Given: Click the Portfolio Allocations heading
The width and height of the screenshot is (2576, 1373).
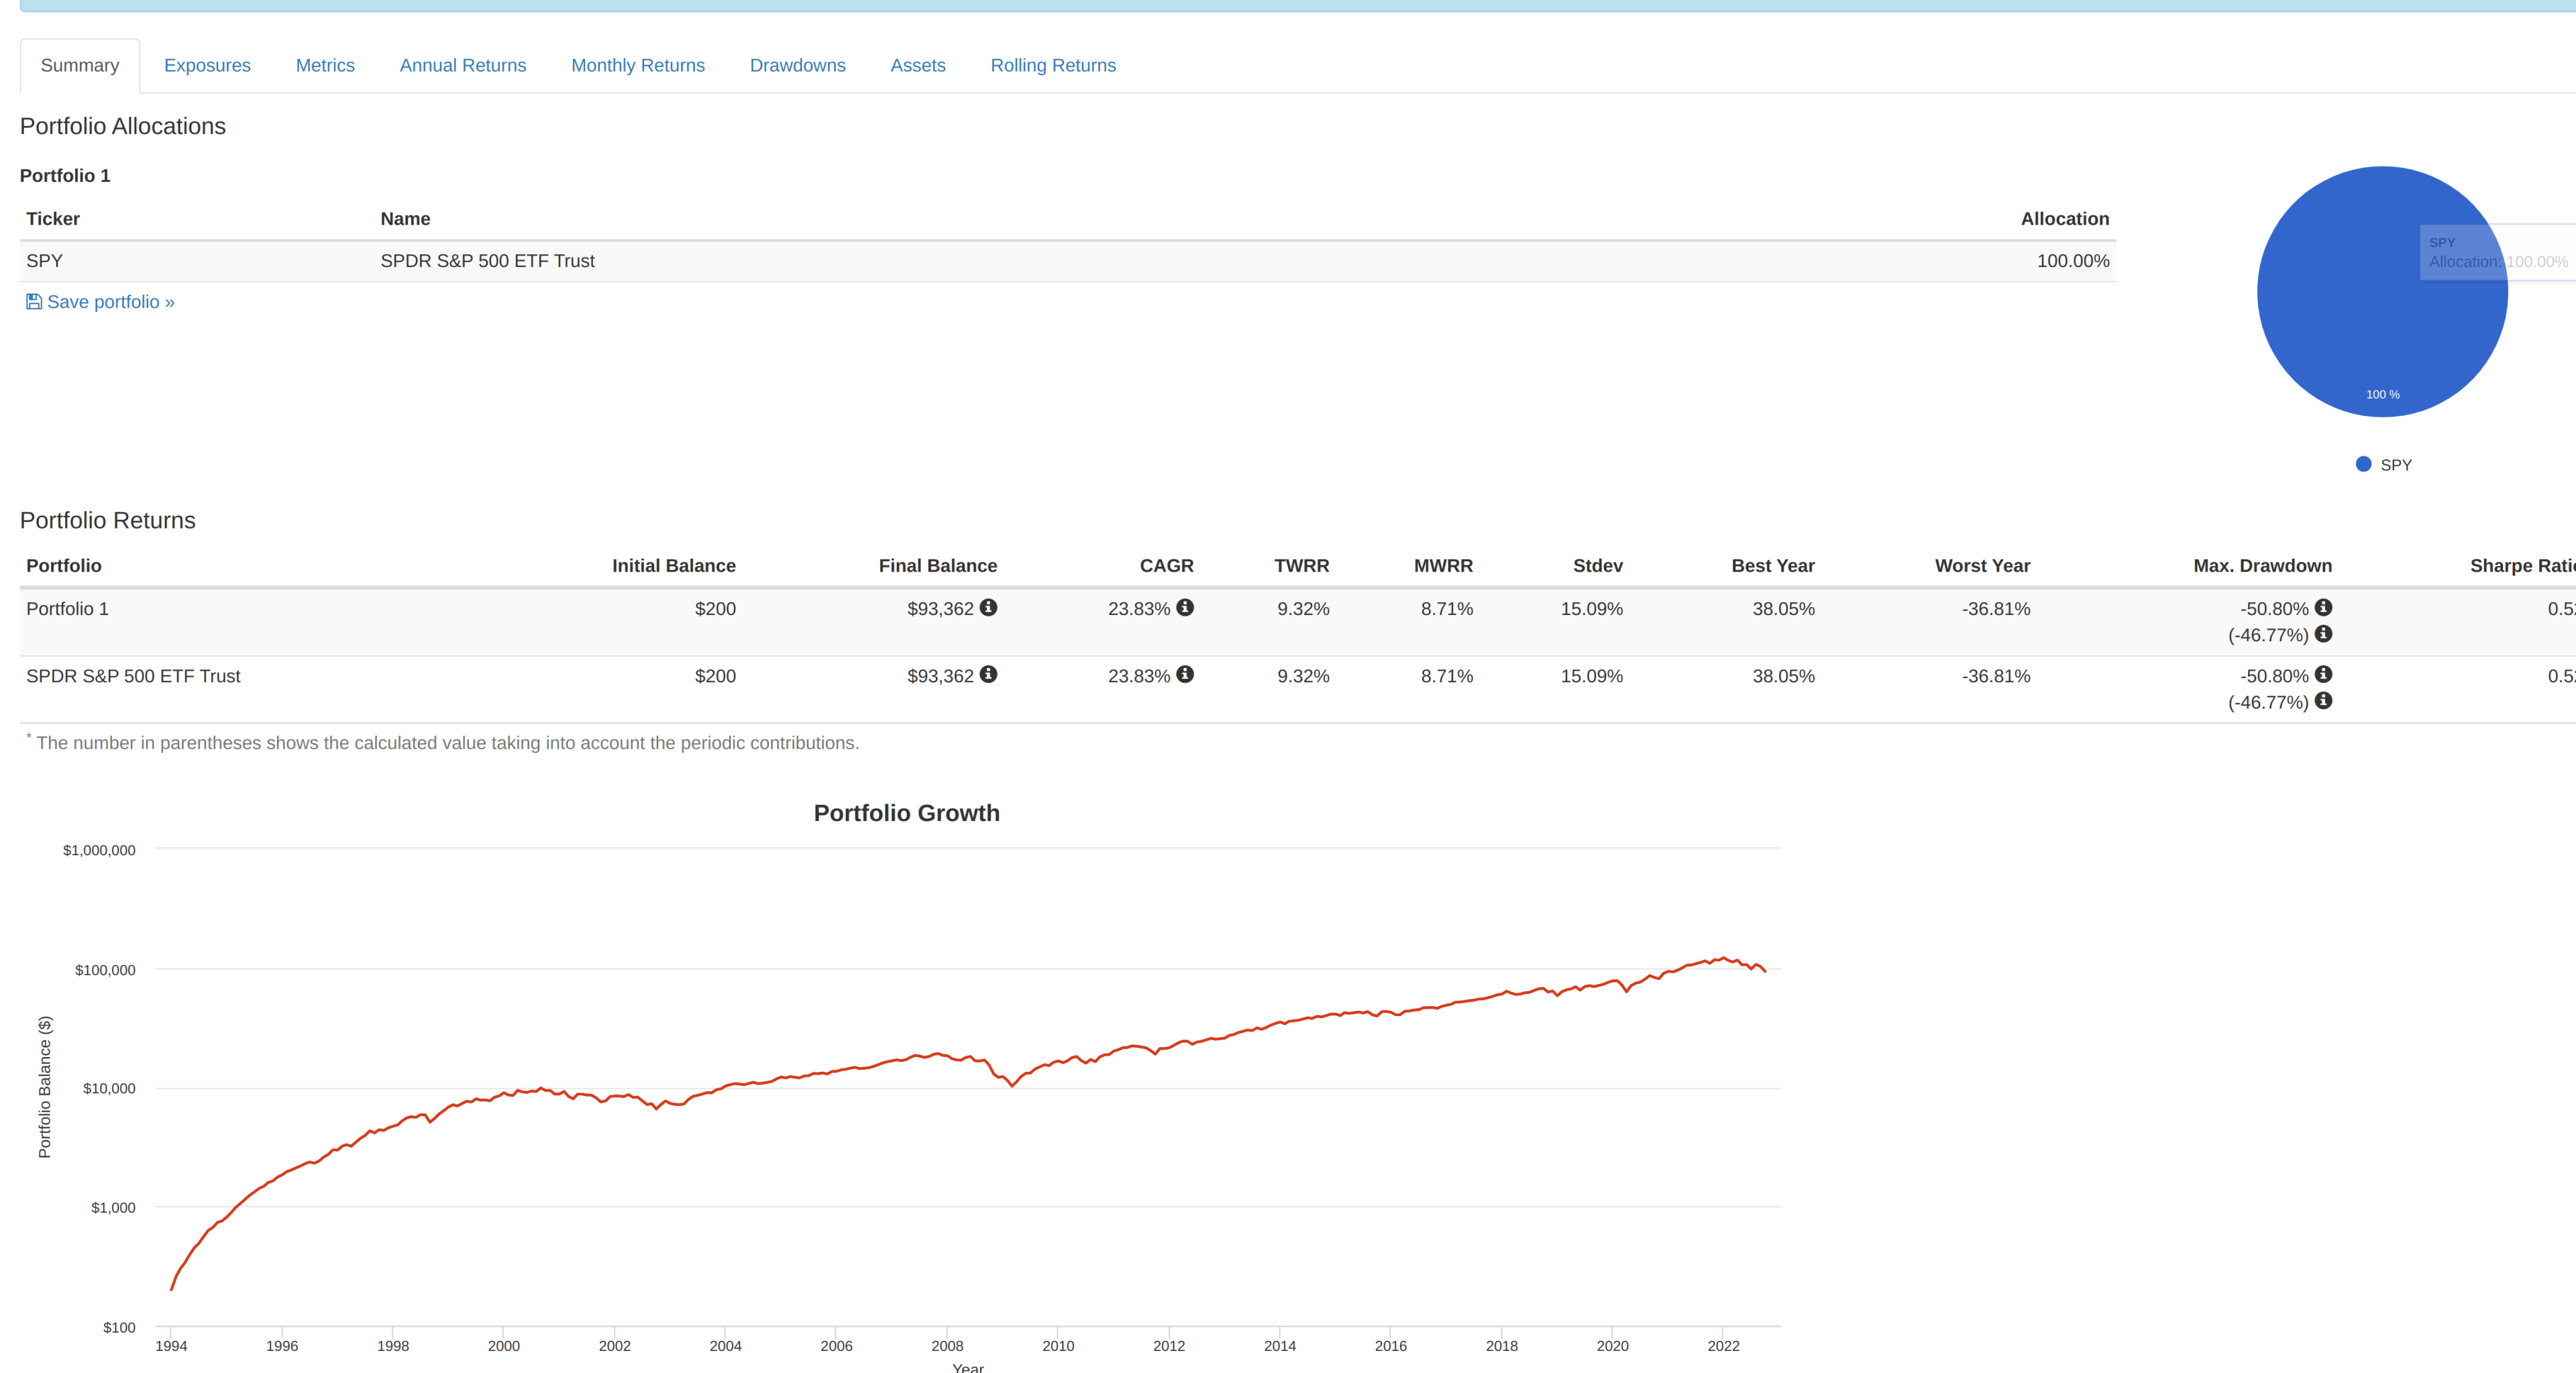Looking at the screenshot, I should coord(123,126).
